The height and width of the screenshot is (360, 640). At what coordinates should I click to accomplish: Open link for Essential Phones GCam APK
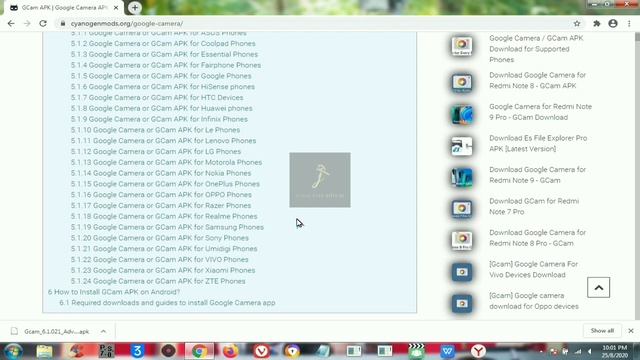[164, 54]
